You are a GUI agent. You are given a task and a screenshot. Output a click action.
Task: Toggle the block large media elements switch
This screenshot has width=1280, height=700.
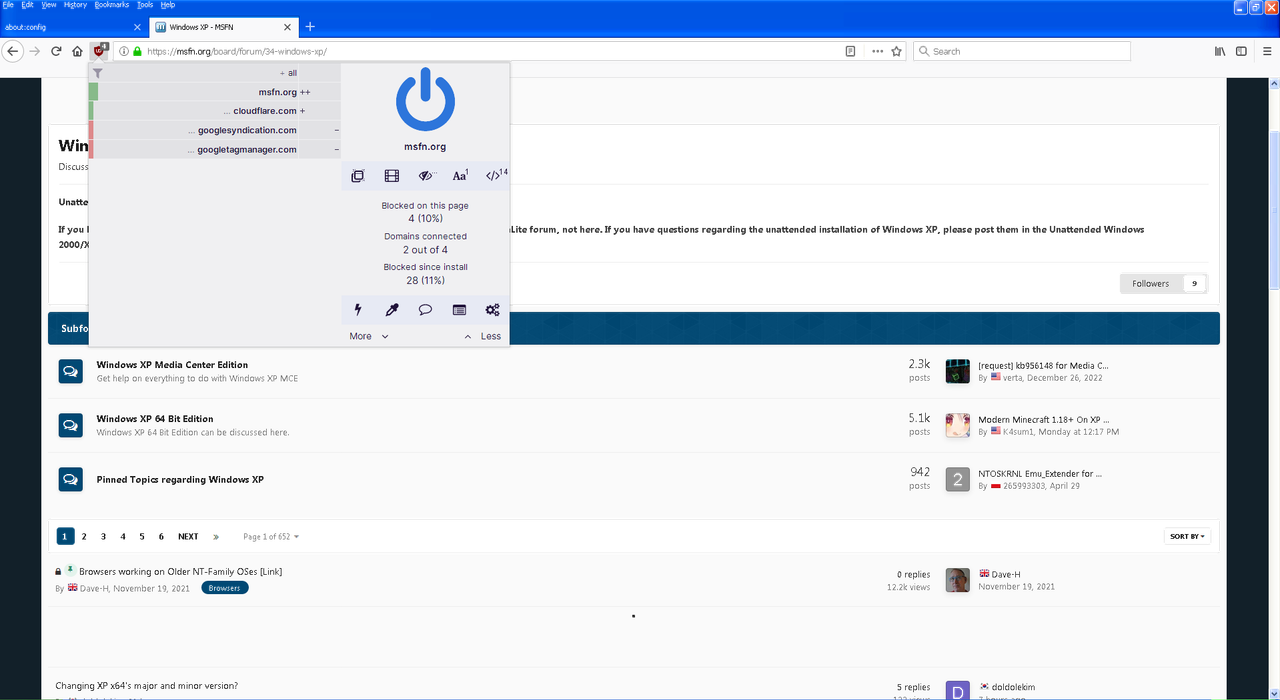[392, 176]
